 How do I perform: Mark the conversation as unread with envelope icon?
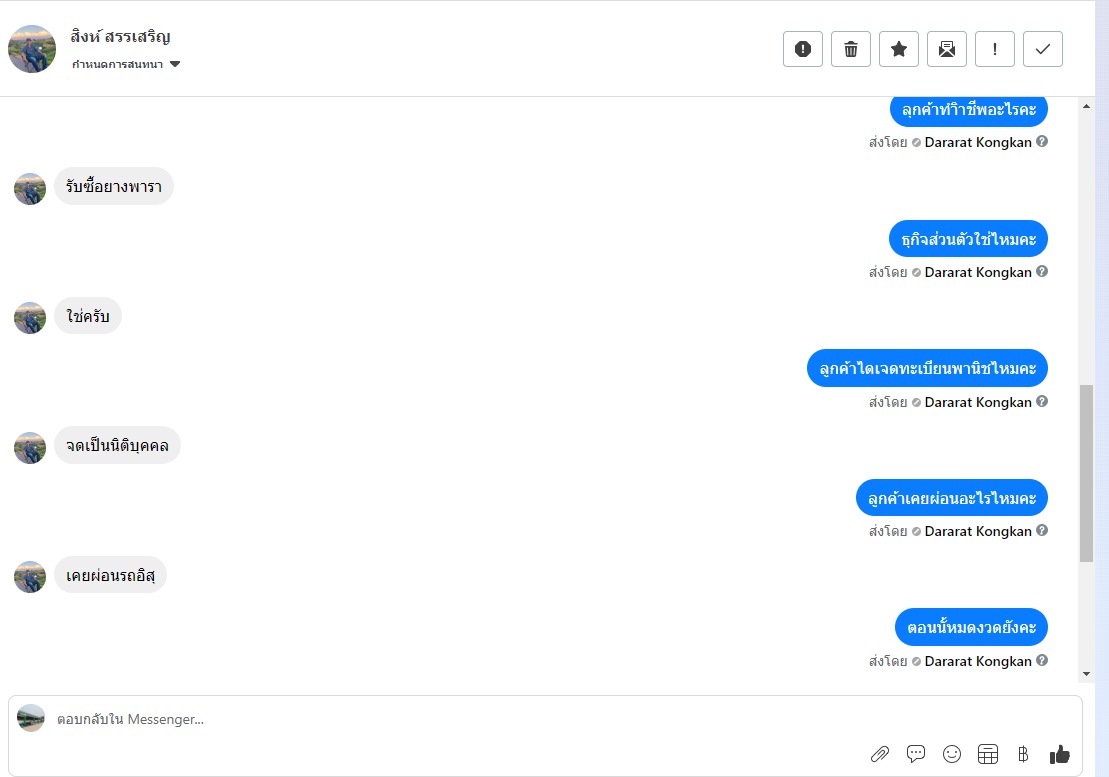point(947,49)
